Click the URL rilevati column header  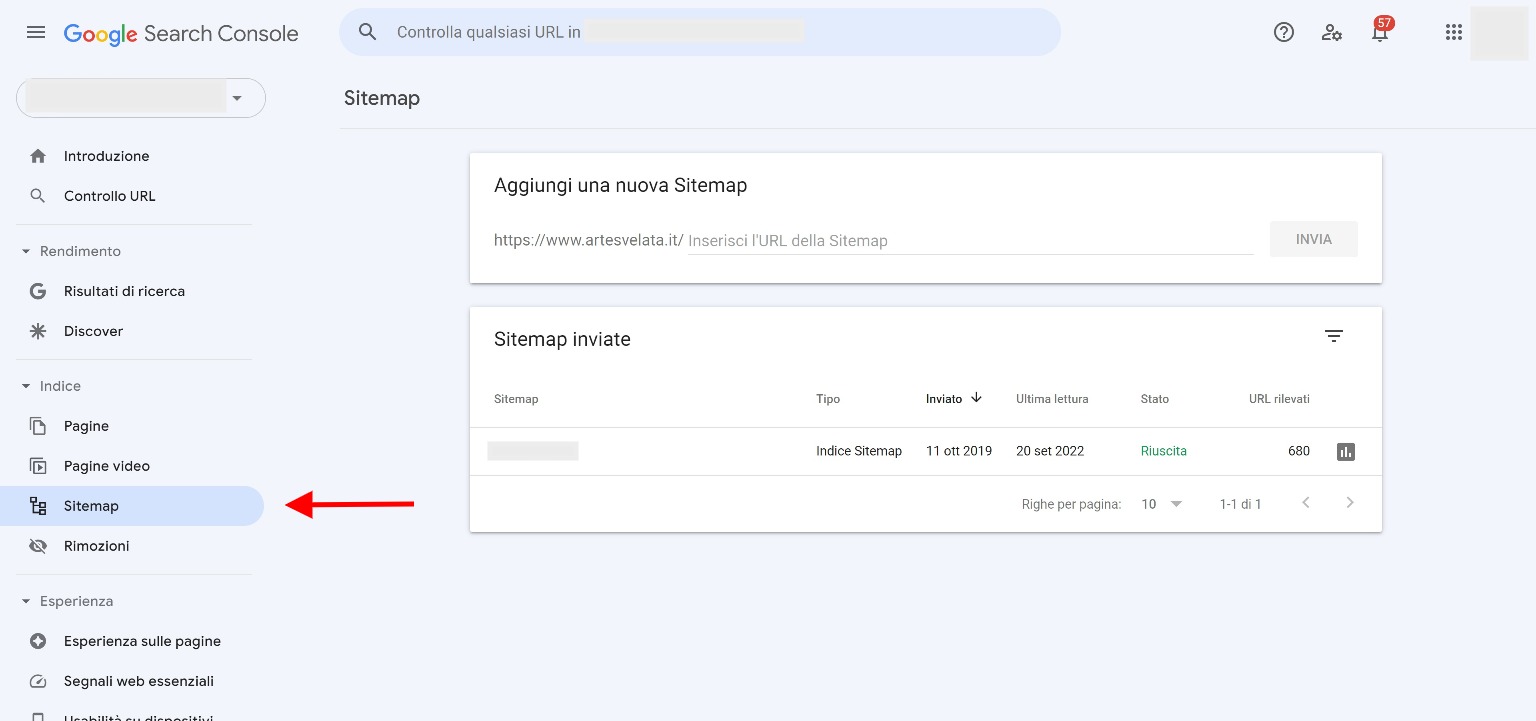pos(1279,399)
